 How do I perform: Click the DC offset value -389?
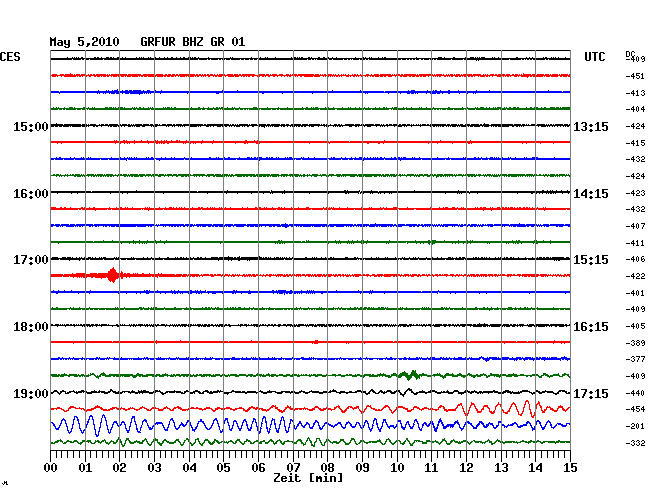[x=635, y=343]
